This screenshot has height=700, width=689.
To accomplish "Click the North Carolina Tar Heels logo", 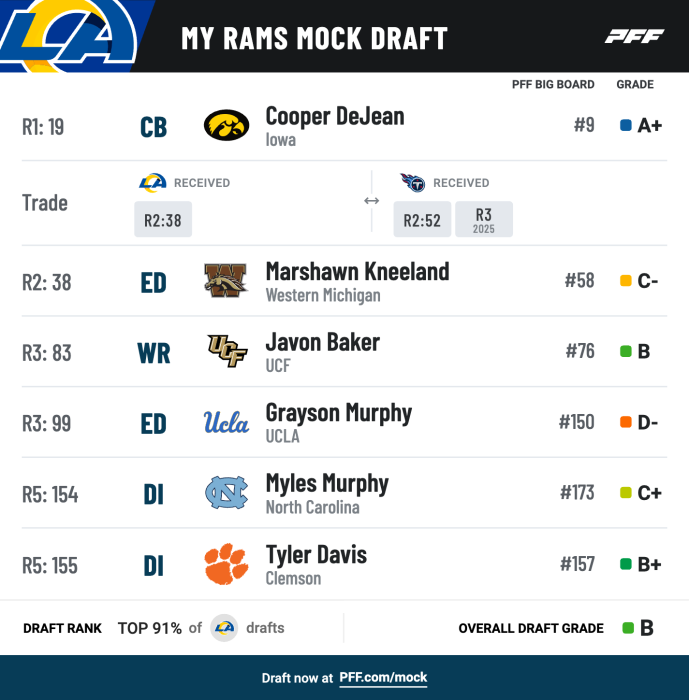I will [226, 493].
